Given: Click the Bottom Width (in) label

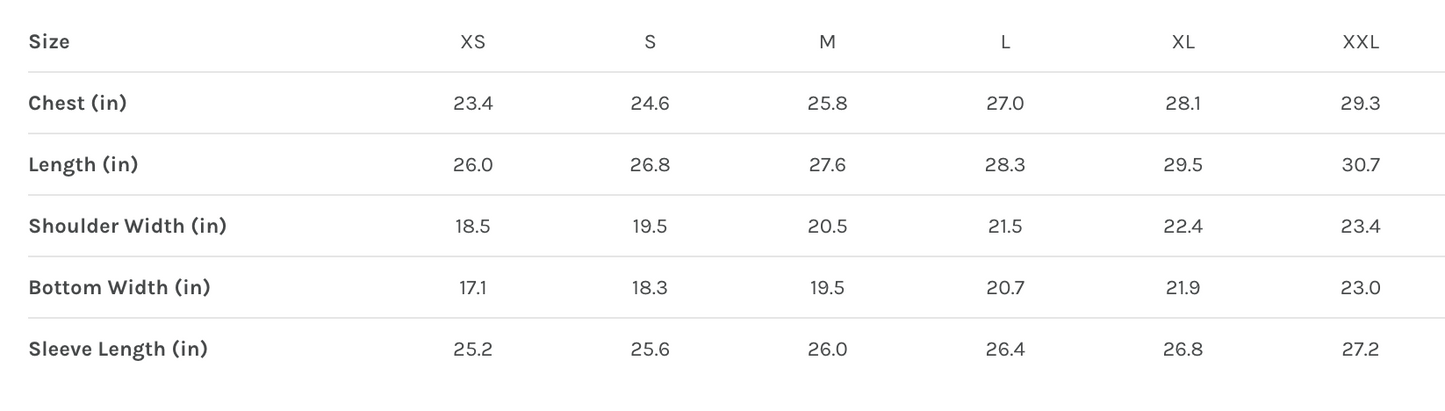Looking at the screenshot, I should (x=119, y=288).
